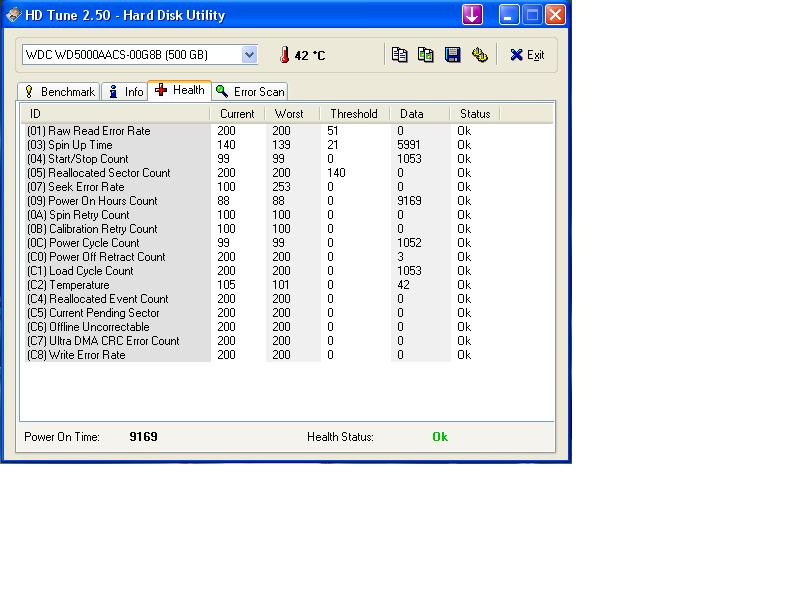Click the thermometer temperature icon
The width and height of the screenshot is (800, 600).
pyautogui.click(x=285, y=55)
